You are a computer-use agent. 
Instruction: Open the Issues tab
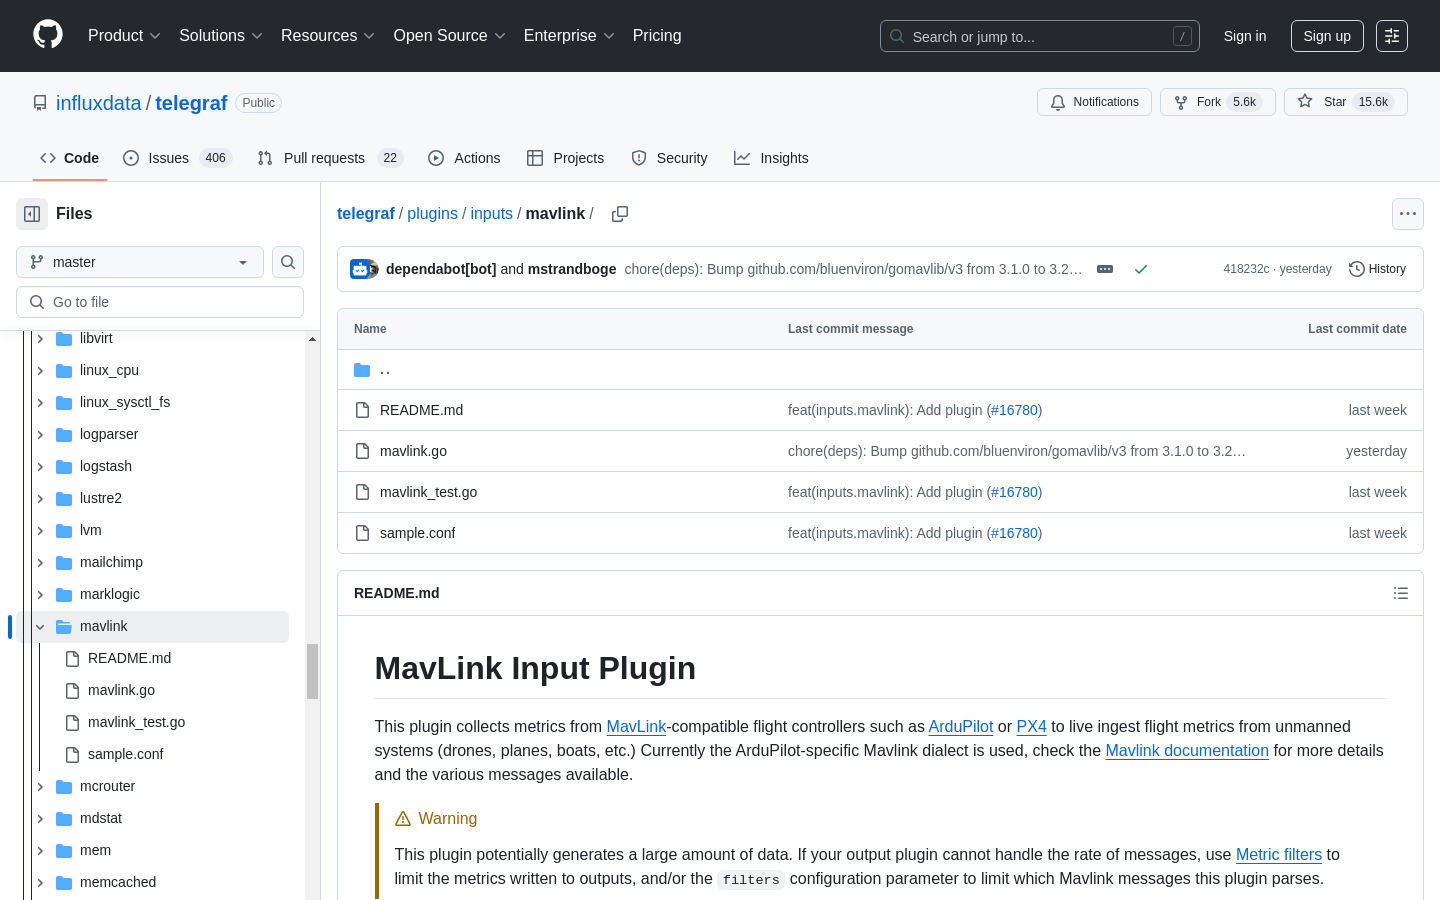177,158
